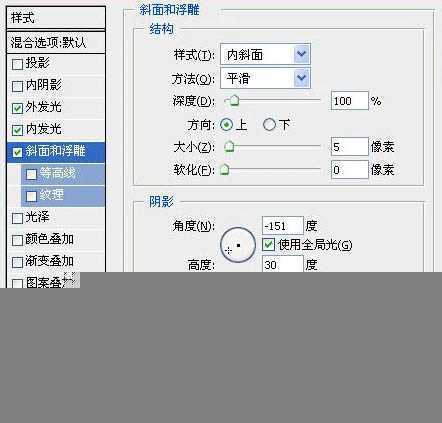The height and width of the screenshot is (423, 442).
Task: Select the 纹理 sub-item label
Action: click(52, 195)
